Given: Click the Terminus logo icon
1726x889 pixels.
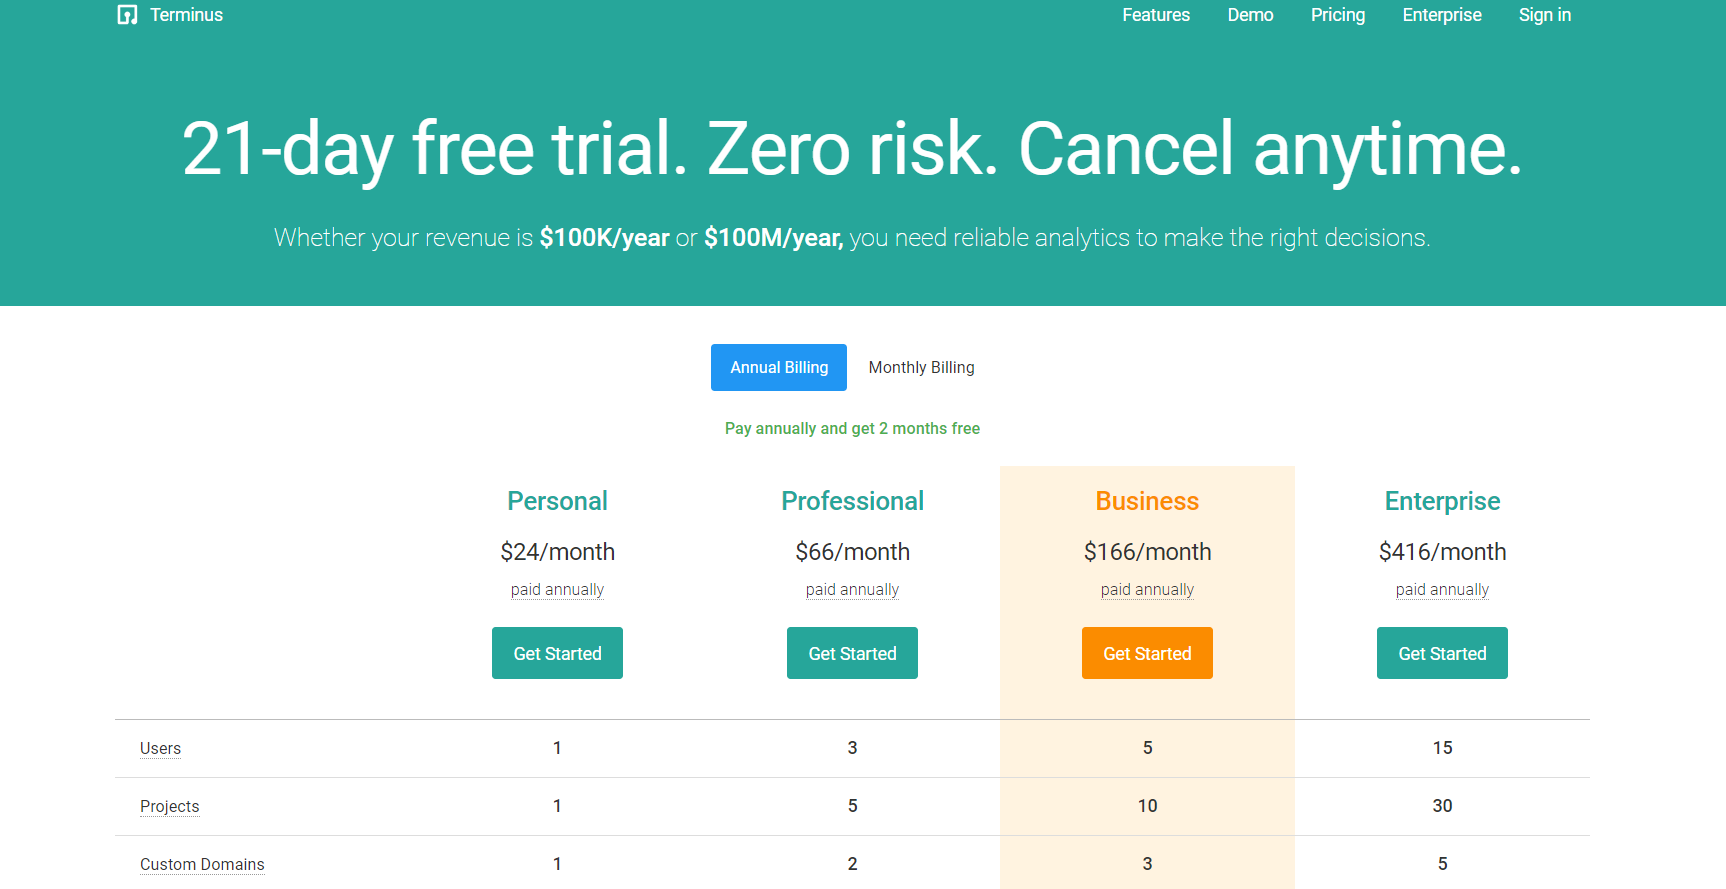Looking at the screenshot, I should tap(127, 15).
